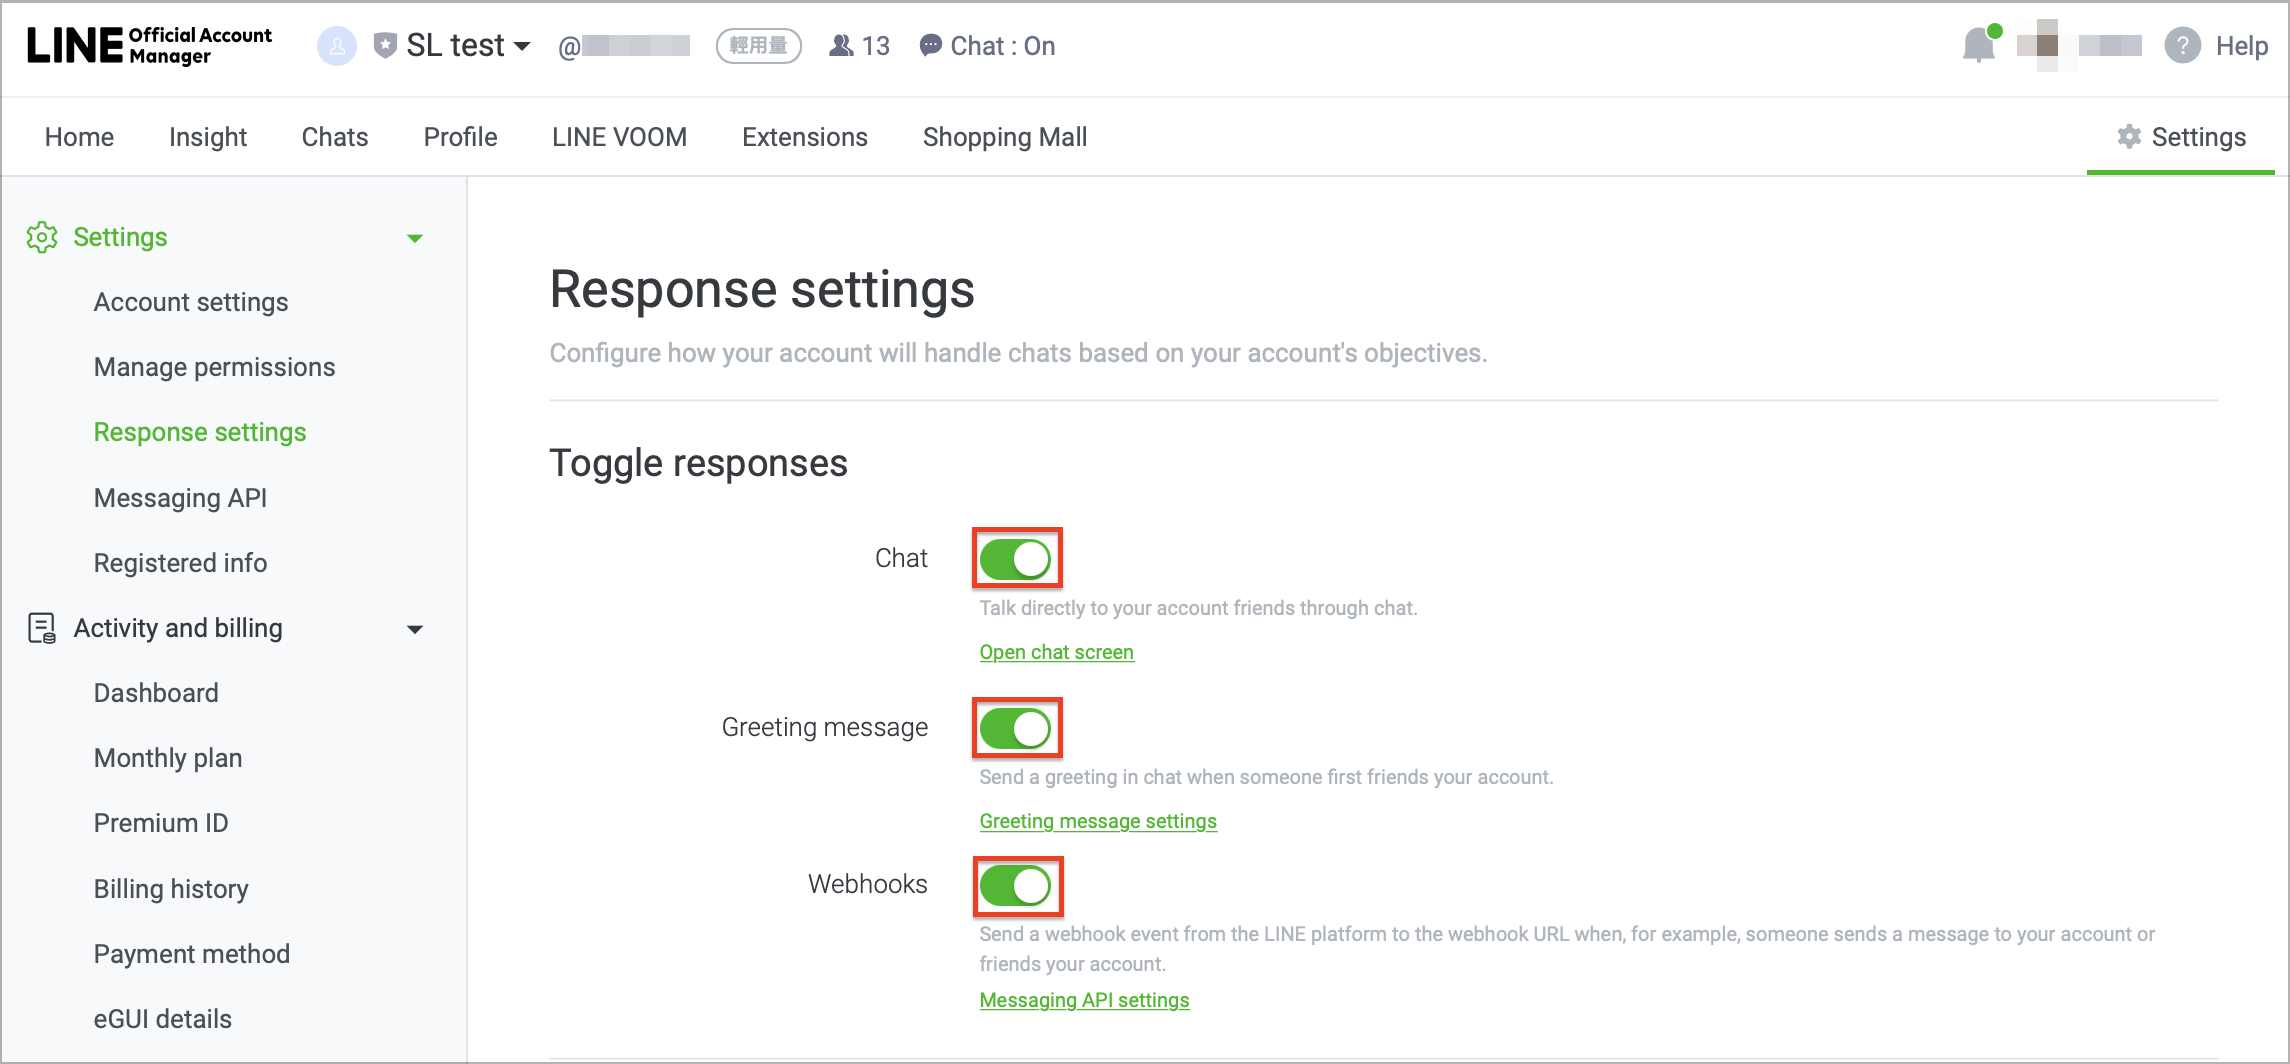Viewport: 2290px width, 1064px height.
Task: Click the gear icon in Settings tab
Action: (x=2130, y=137)
